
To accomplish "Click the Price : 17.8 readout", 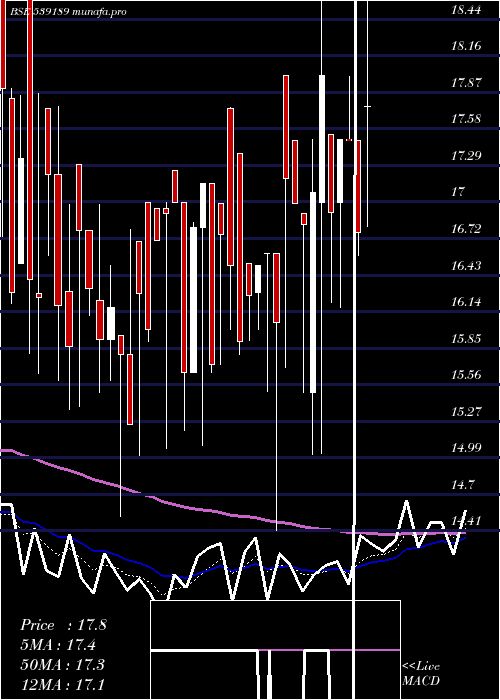I will pyautogui.click(x=63, y=625).
